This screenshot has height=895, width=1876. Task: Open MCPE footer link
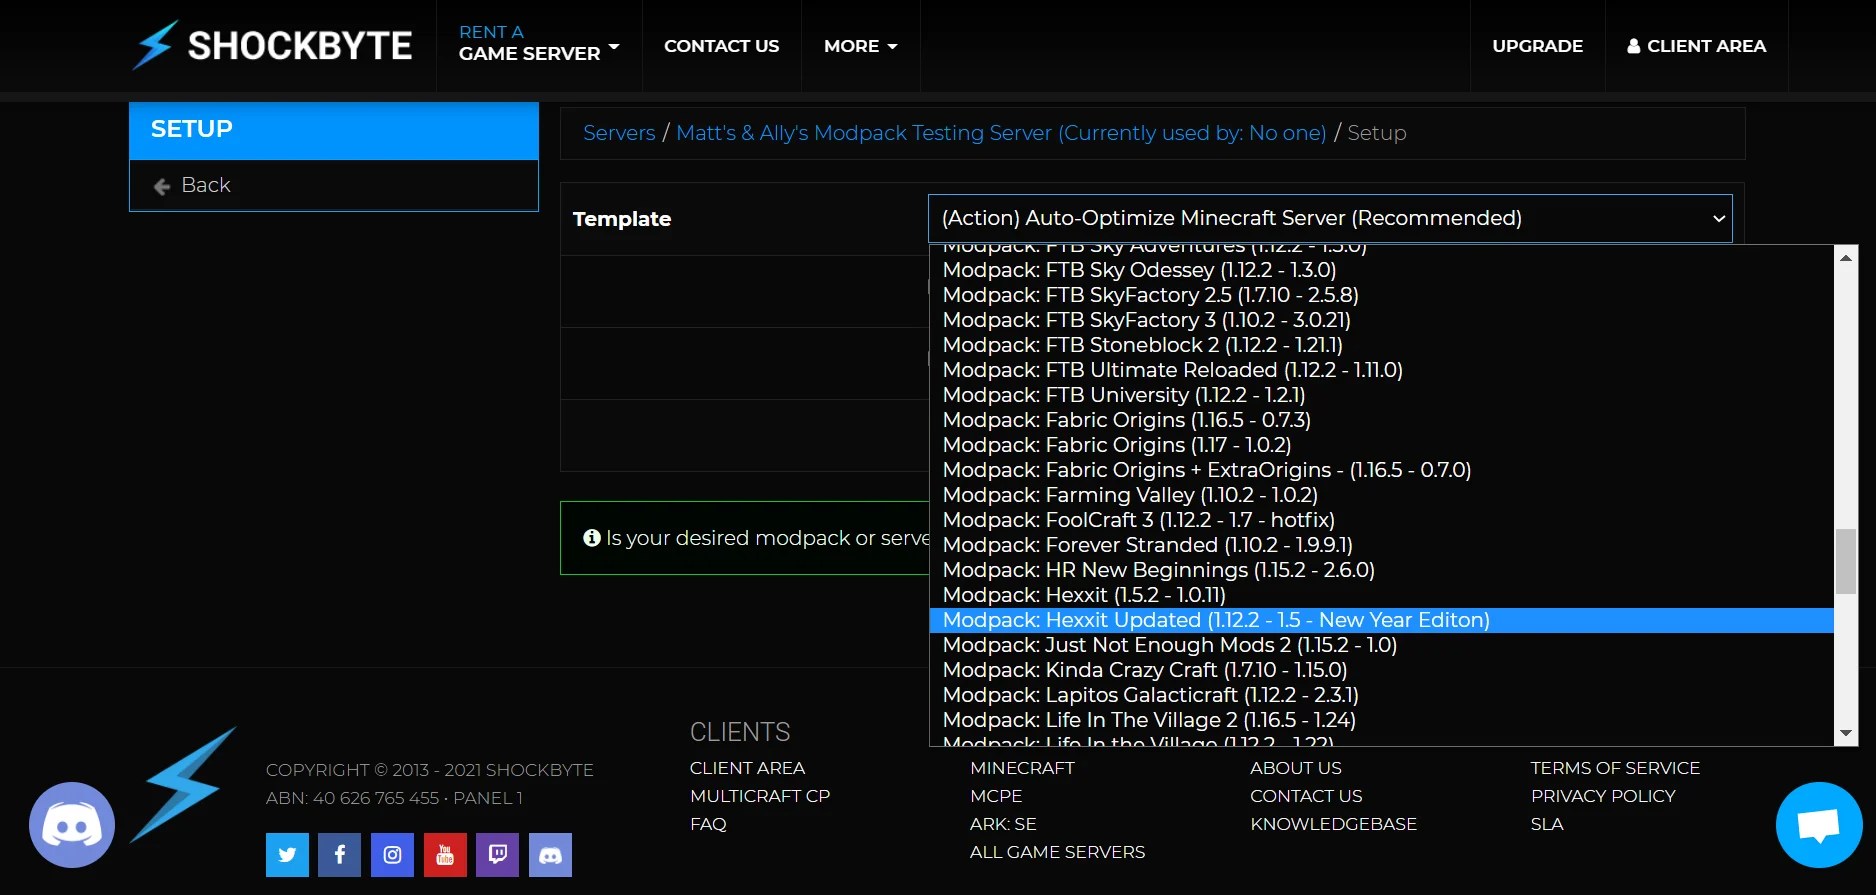coord(996,796)
